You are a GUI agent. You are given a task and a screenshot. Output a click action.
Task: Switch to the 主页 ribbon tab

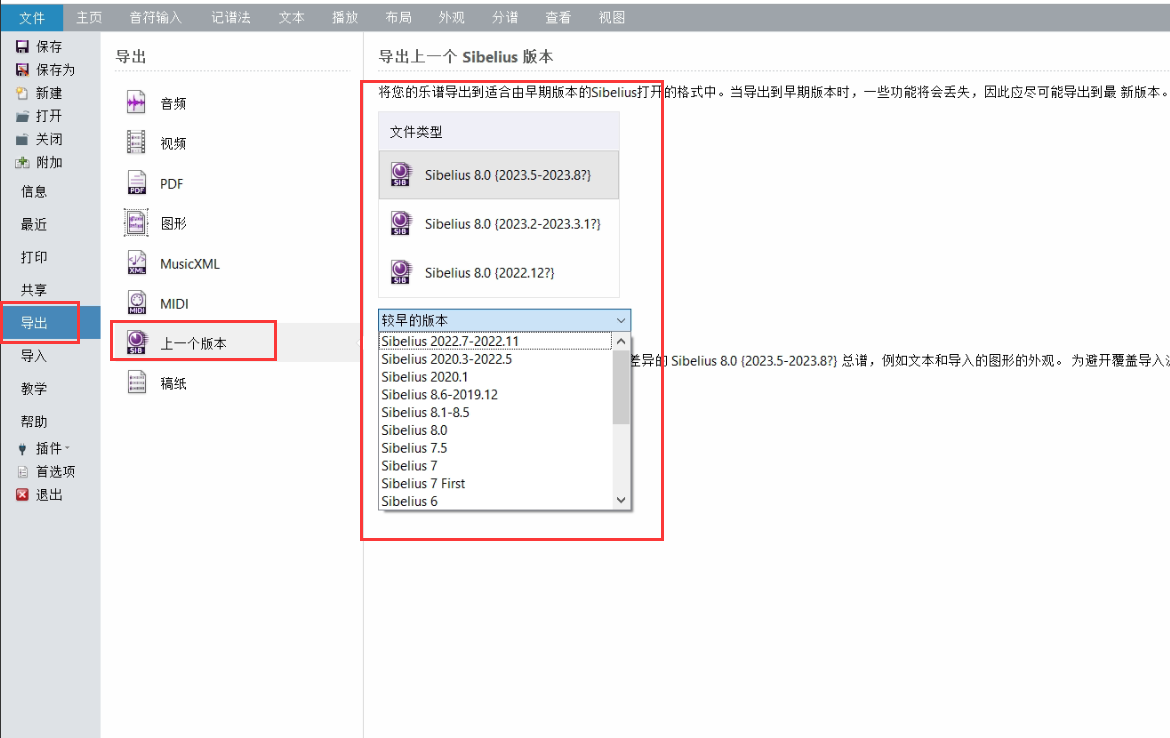pyautogui.click(x=90, y=17)
